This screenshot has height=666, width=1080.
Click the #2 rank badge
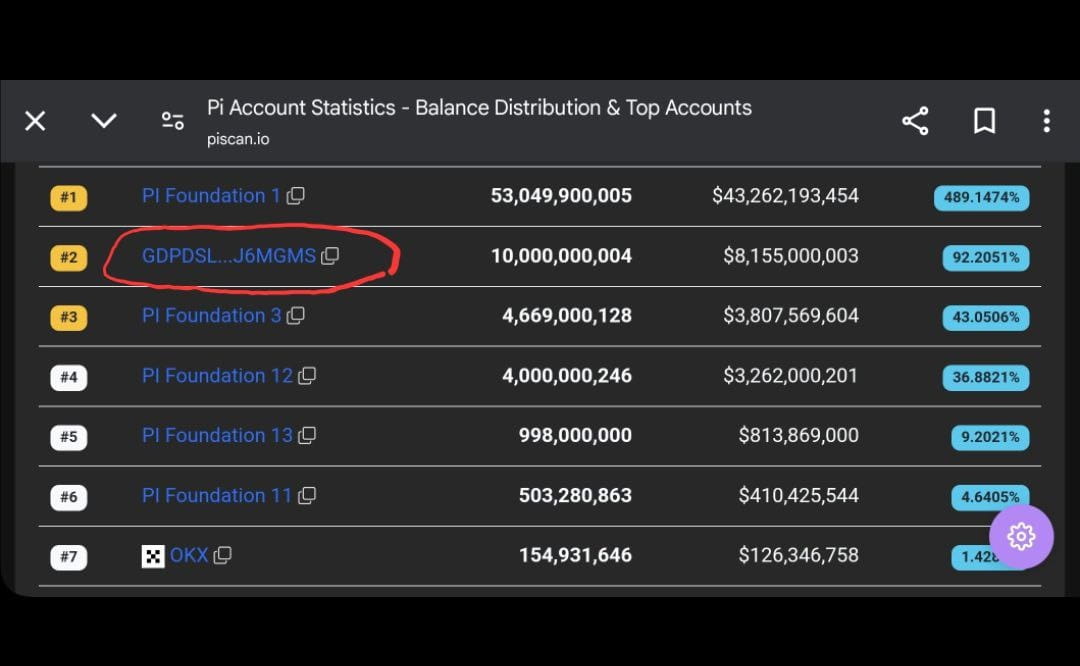69,258
